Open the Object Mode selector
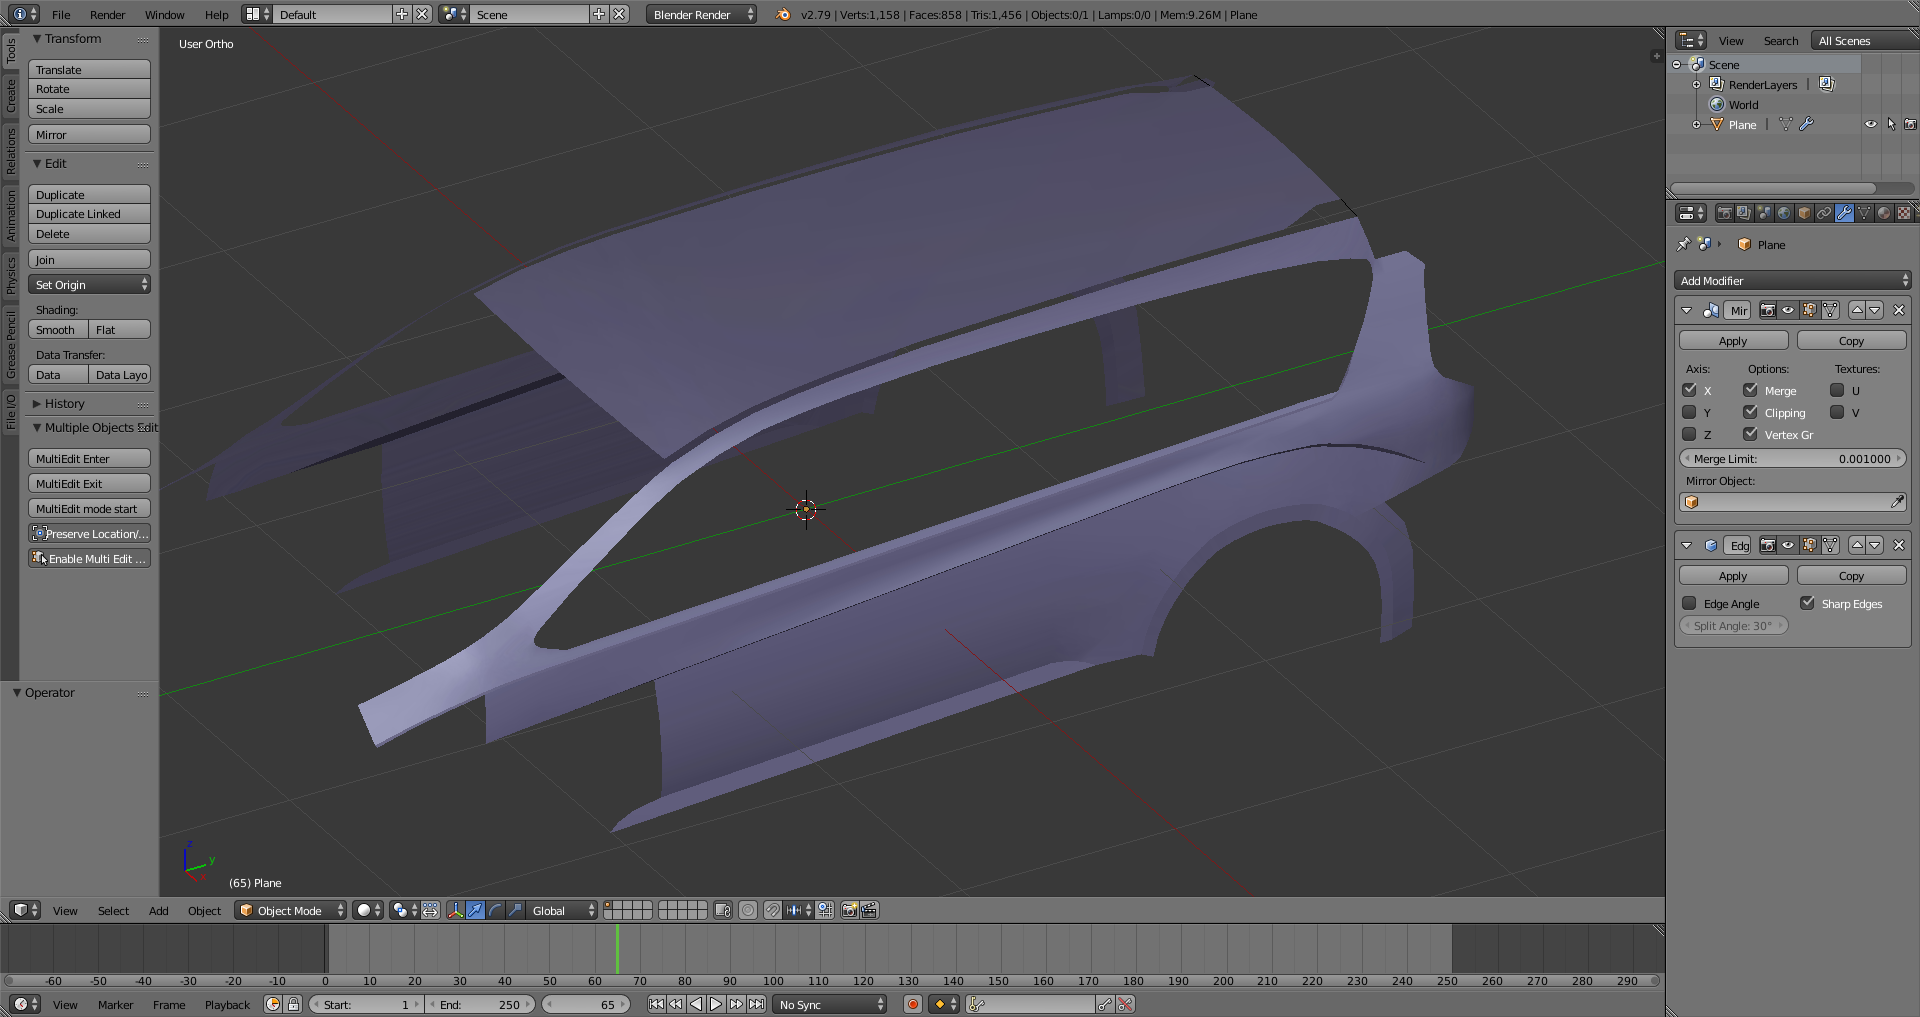This screenshot has height=1017, width=1920. 291,910
